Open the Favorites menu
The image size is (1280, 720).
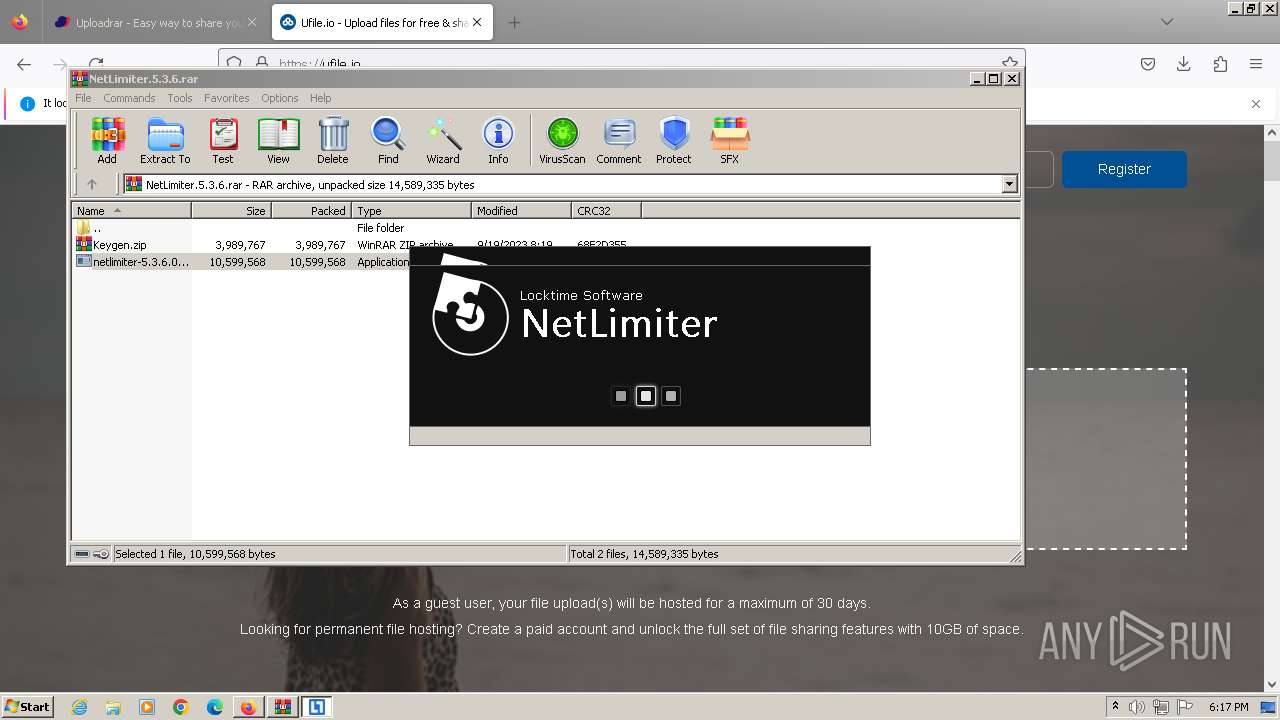pyautogui.click(x=227, y=98)
